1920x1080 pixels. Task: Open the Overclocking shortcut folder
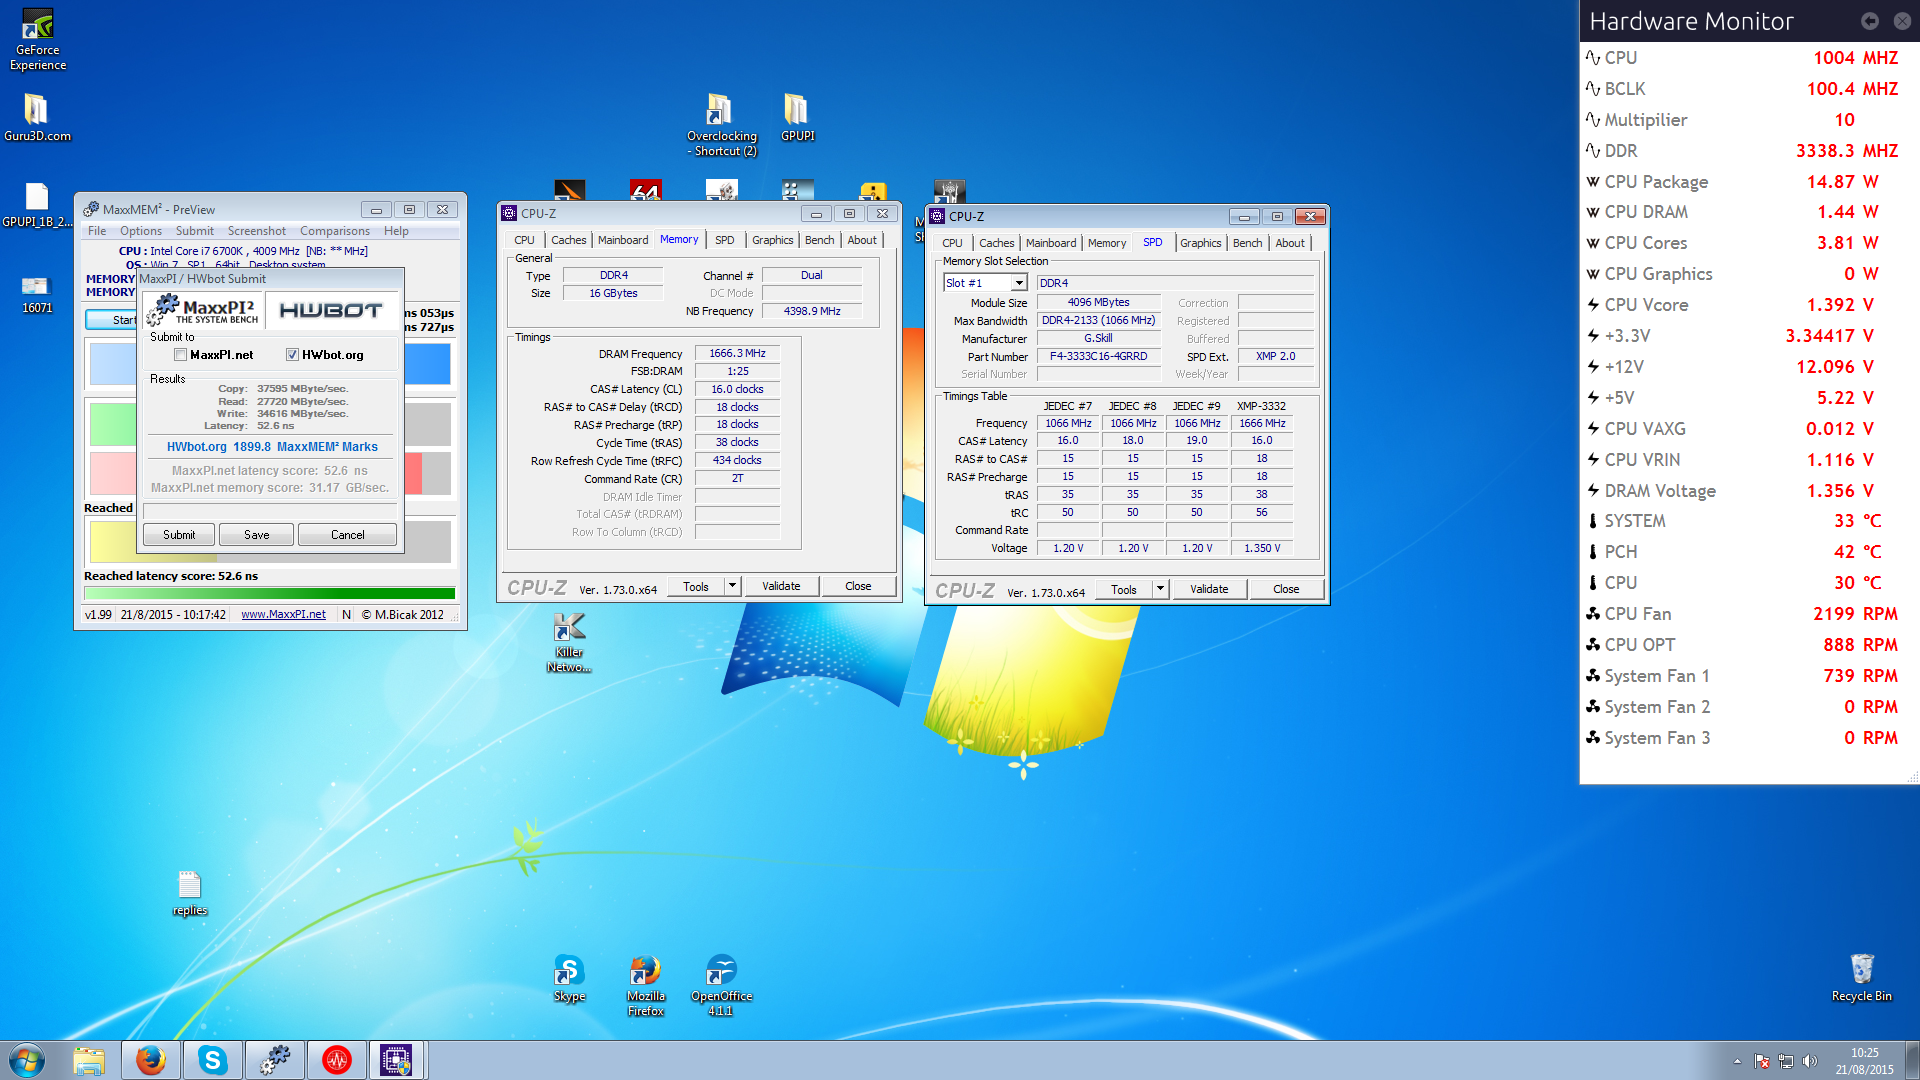click(721, 125)
